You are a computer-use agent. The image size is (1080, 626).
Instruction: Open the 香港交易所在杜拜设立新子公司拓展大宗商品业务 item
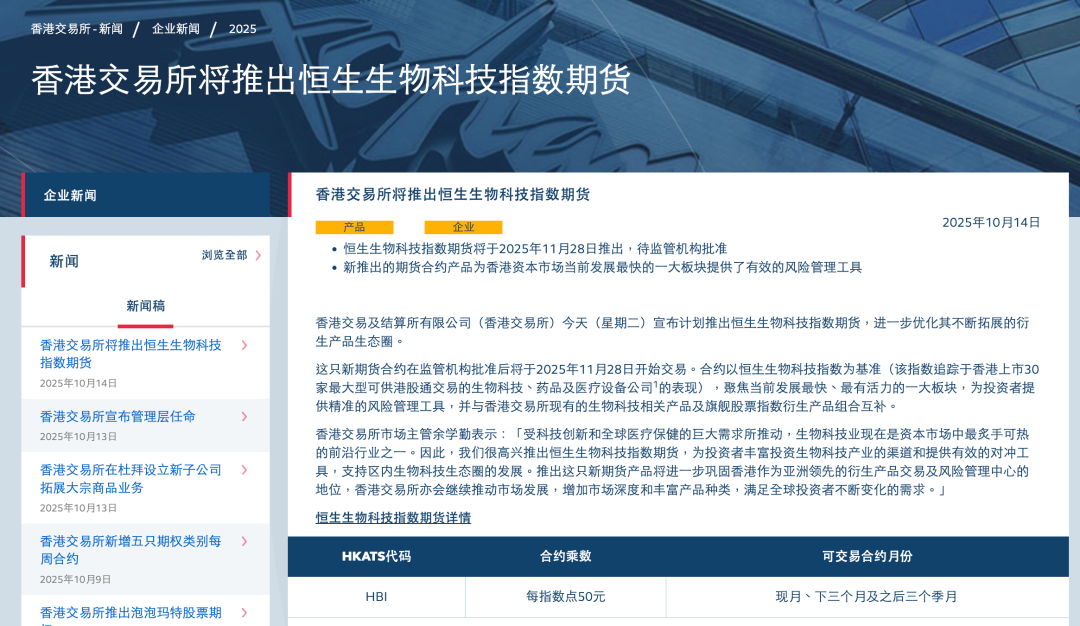pos(130,478)
